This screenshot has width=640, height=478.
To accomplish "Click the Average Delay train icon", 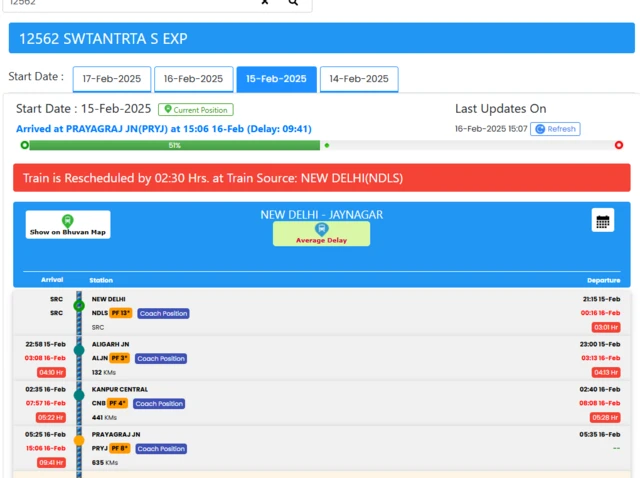I will (321, 228).
